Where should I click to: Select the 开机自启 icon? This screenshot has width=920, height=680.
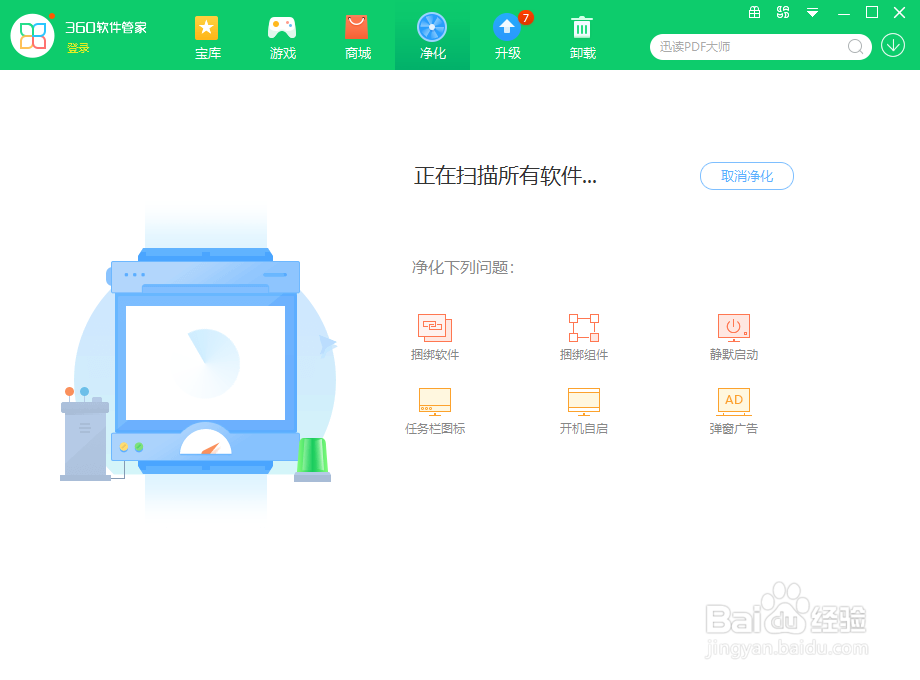(583, 400)
